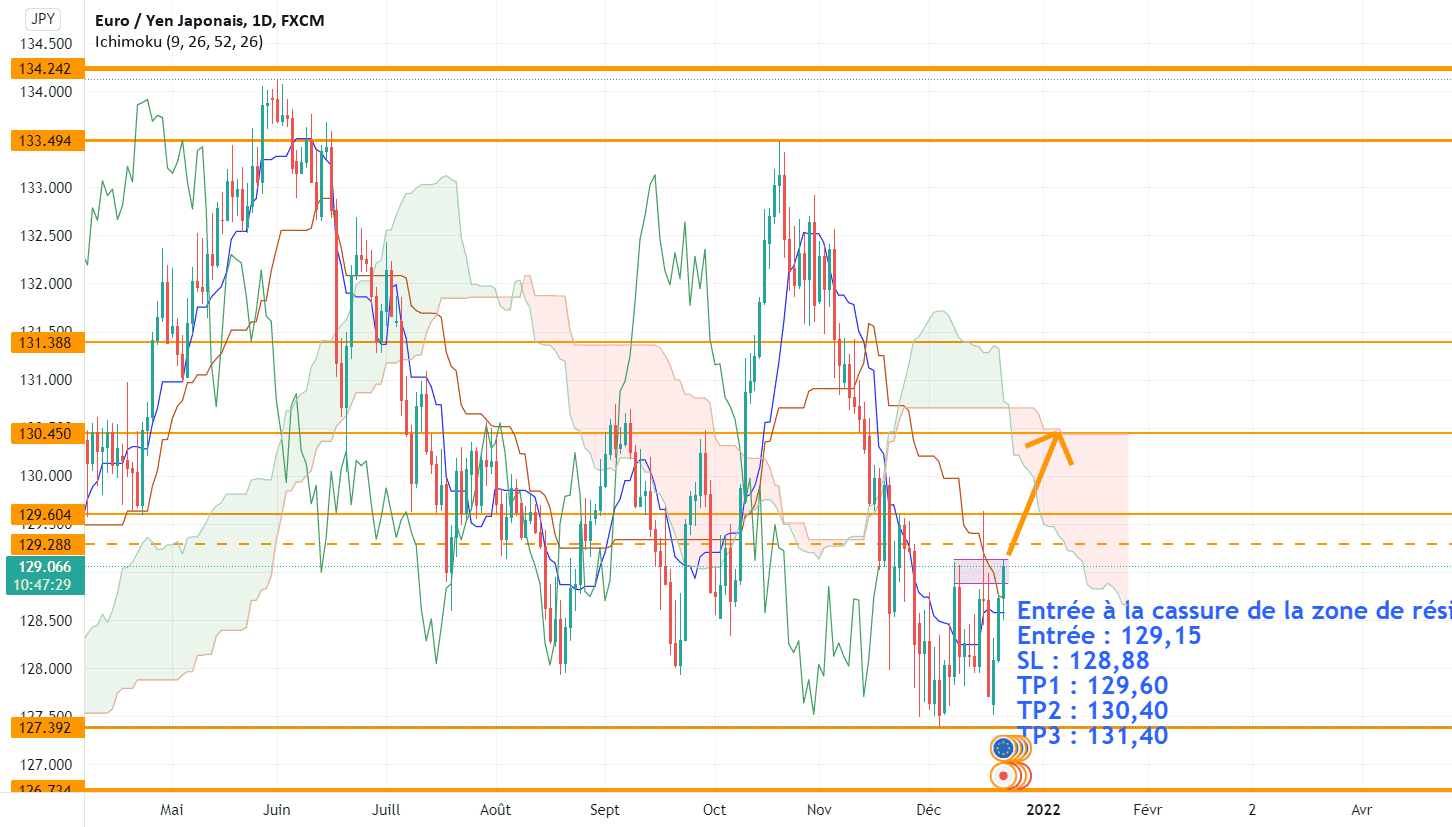Viewport: 1452px width, 827px height.
Task: Click the 128.000 price axis value
Action: [46, 669]
